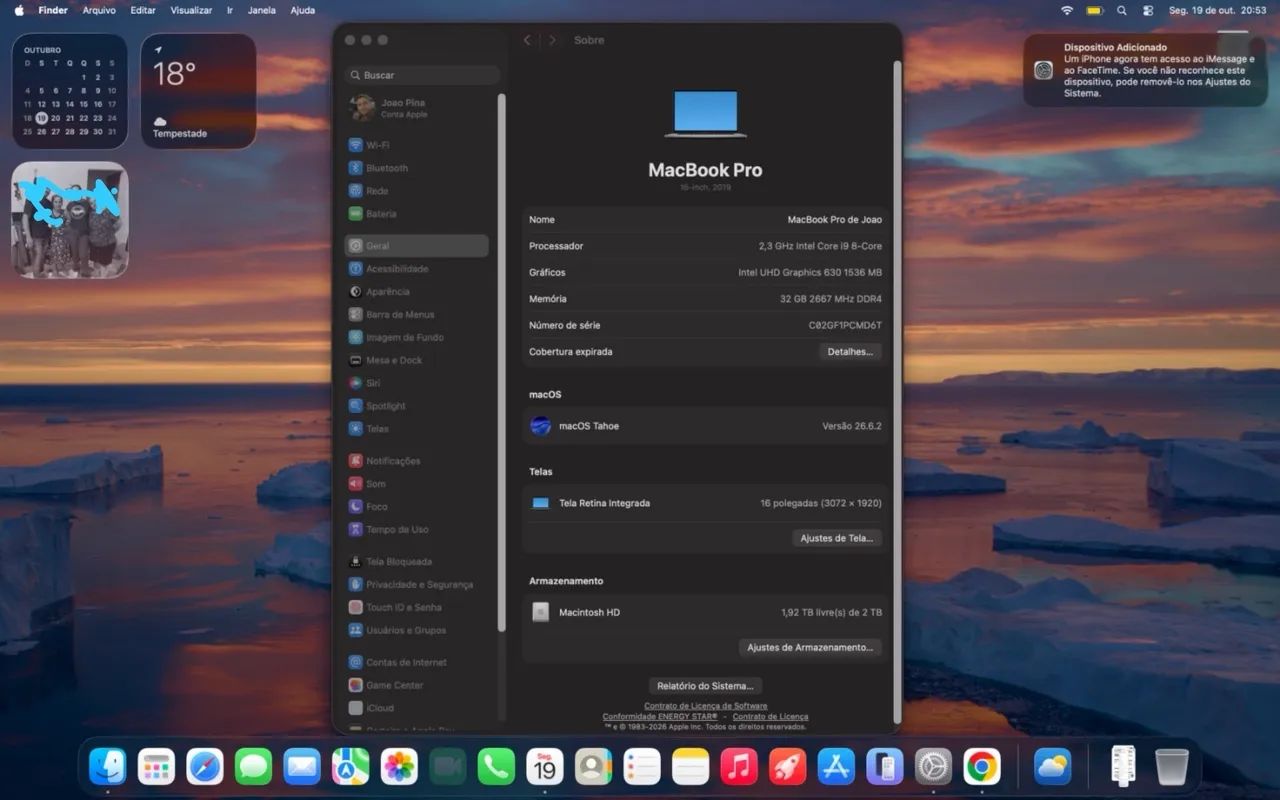Open the Apple menu
Image resolution: width=1280 pixels, height=800 pixels.
click(19, 10)
